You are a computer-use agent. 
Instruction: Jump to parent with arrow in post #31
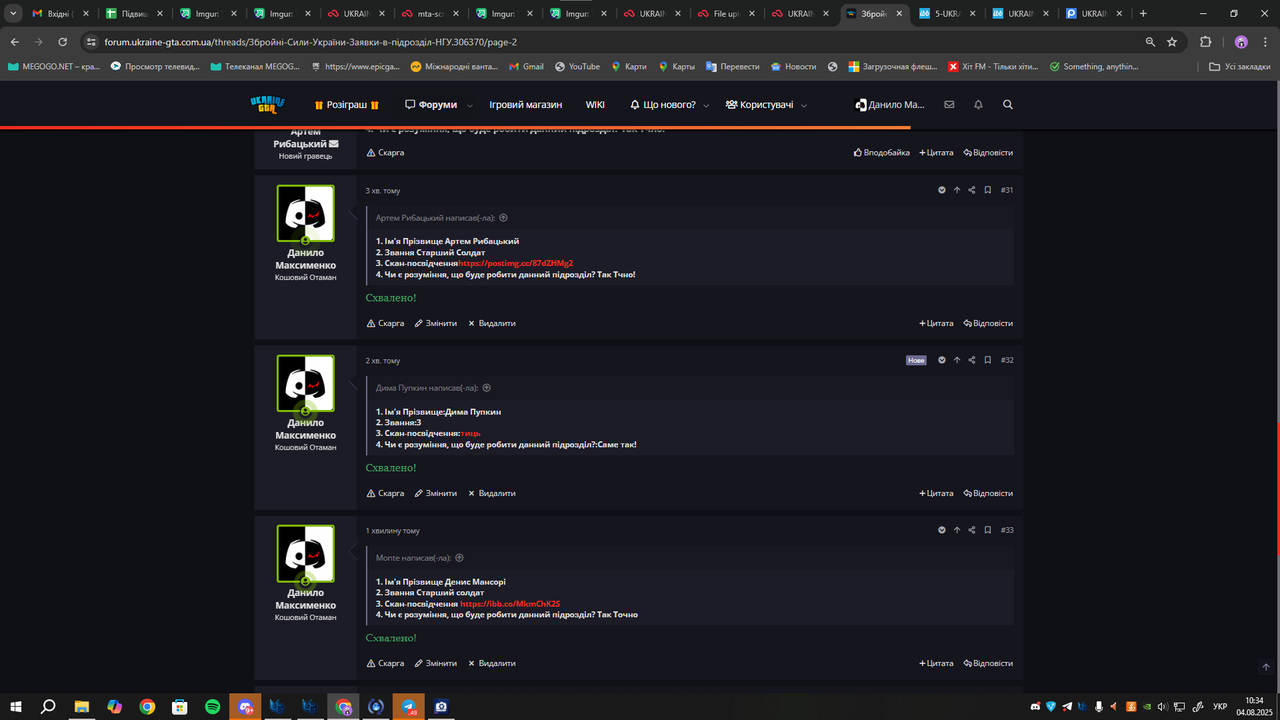pos(957,190)
